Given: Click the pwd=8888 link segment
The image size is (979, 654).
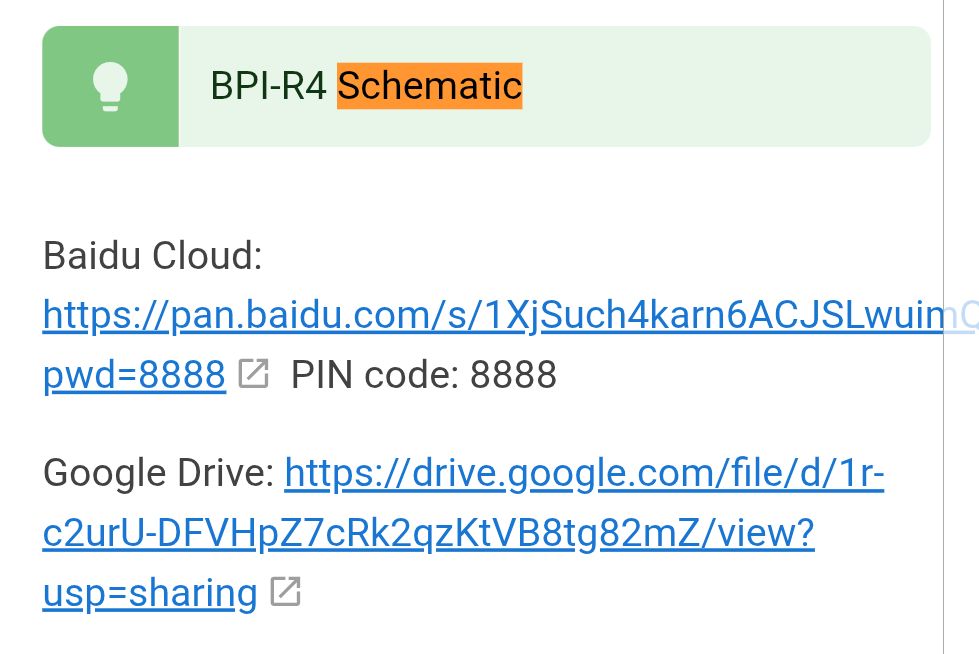Looking at the screenshot, I should pos(134,375).
